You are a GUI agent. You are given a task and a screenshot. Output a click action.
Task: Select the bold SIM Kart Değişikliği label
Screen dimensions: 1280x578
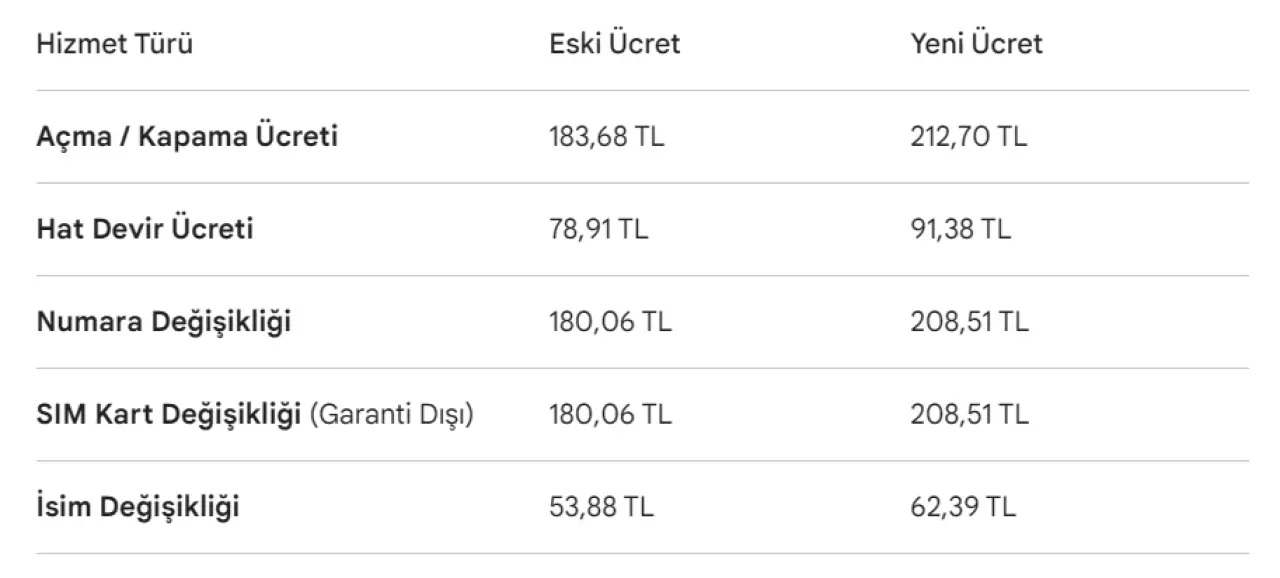point(169,414)
